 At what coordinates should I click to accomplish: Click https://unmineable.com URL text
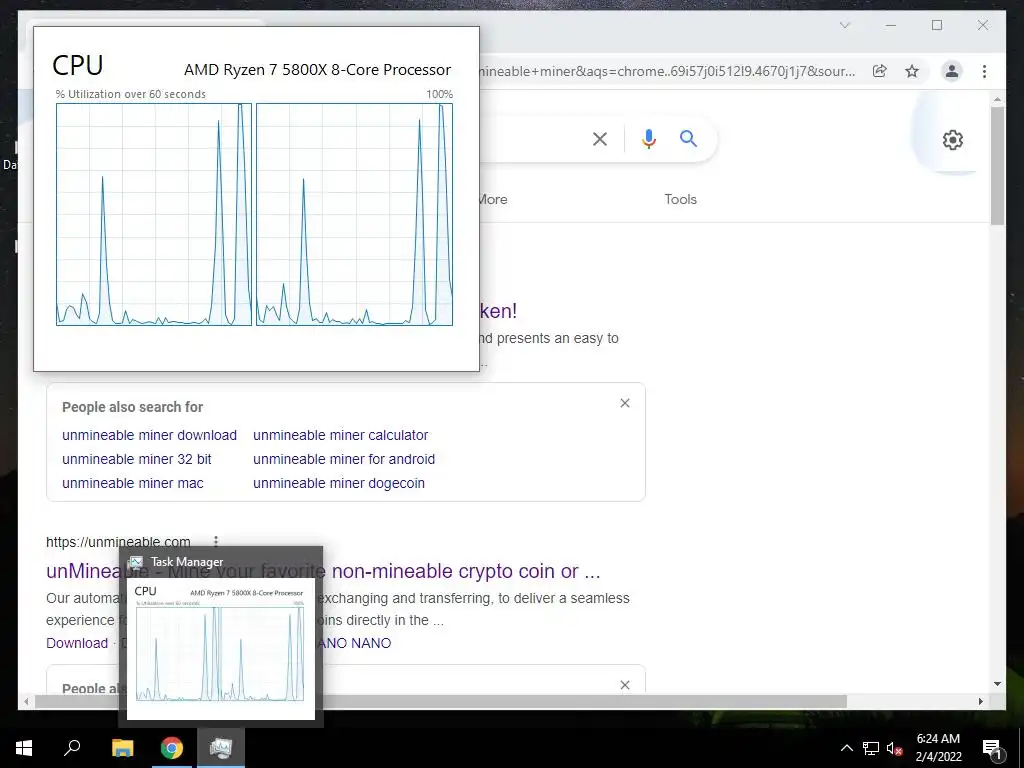coord(118,542)
